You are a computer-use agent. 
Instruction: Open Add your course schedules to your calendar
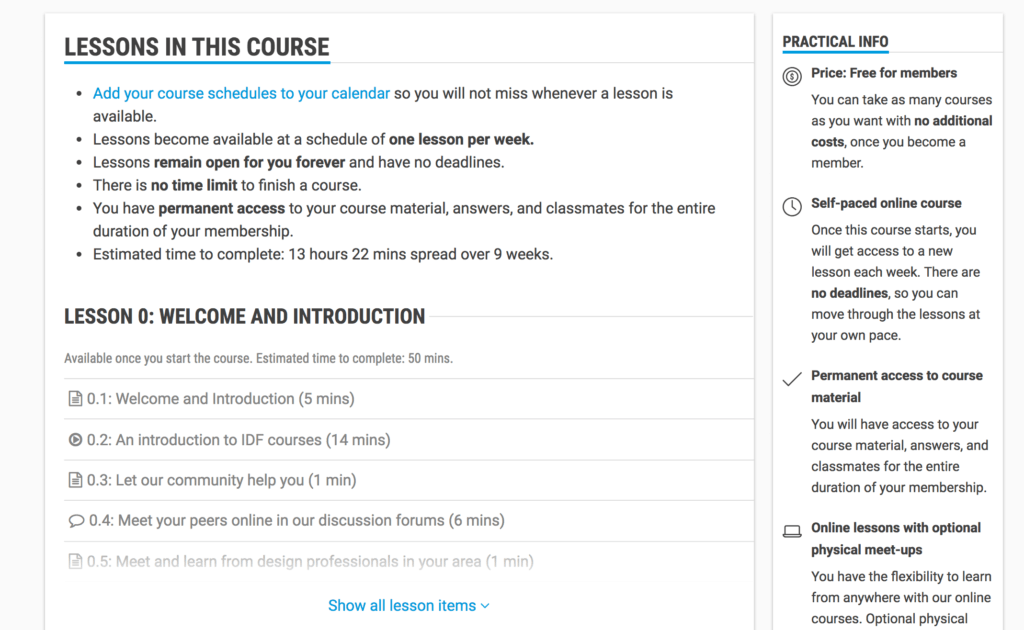click(x=240, y=93)
